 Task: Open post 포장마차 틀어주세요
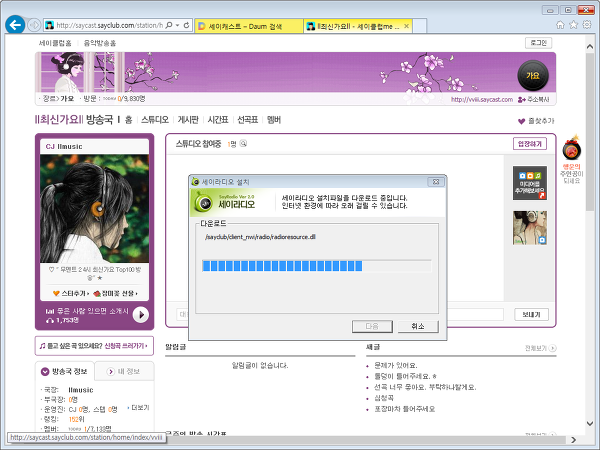coord(404,409)
